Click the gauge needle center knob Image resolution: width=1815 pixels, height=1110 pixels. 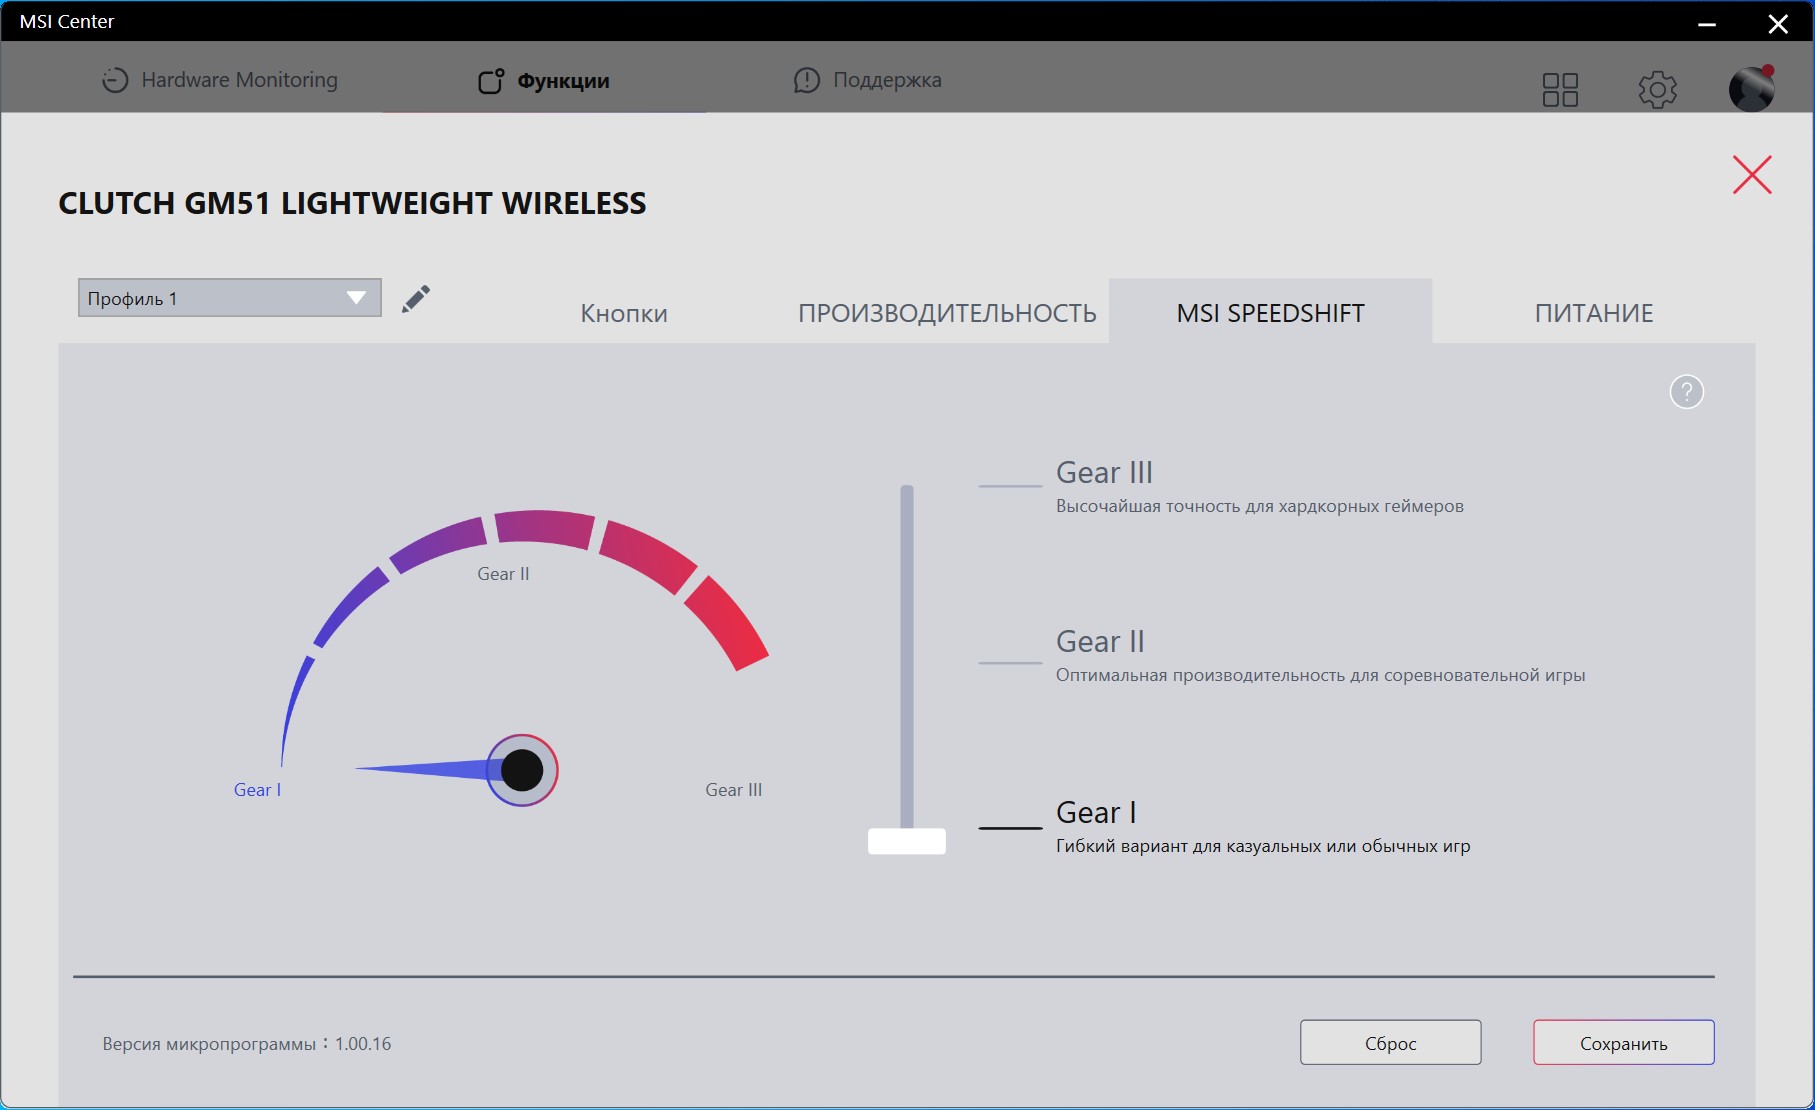[522, 770]
